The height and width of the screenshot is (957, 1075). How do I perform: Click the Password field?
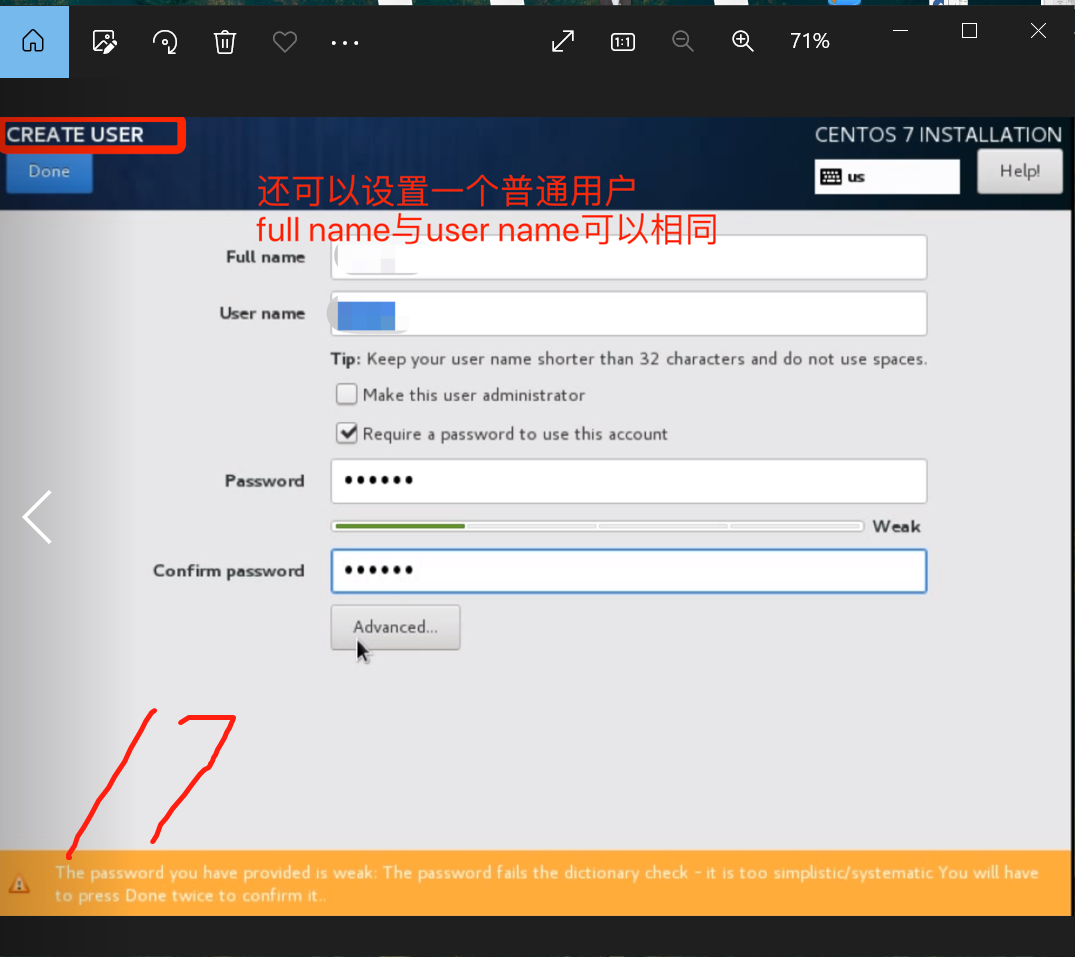pos(629,481)
